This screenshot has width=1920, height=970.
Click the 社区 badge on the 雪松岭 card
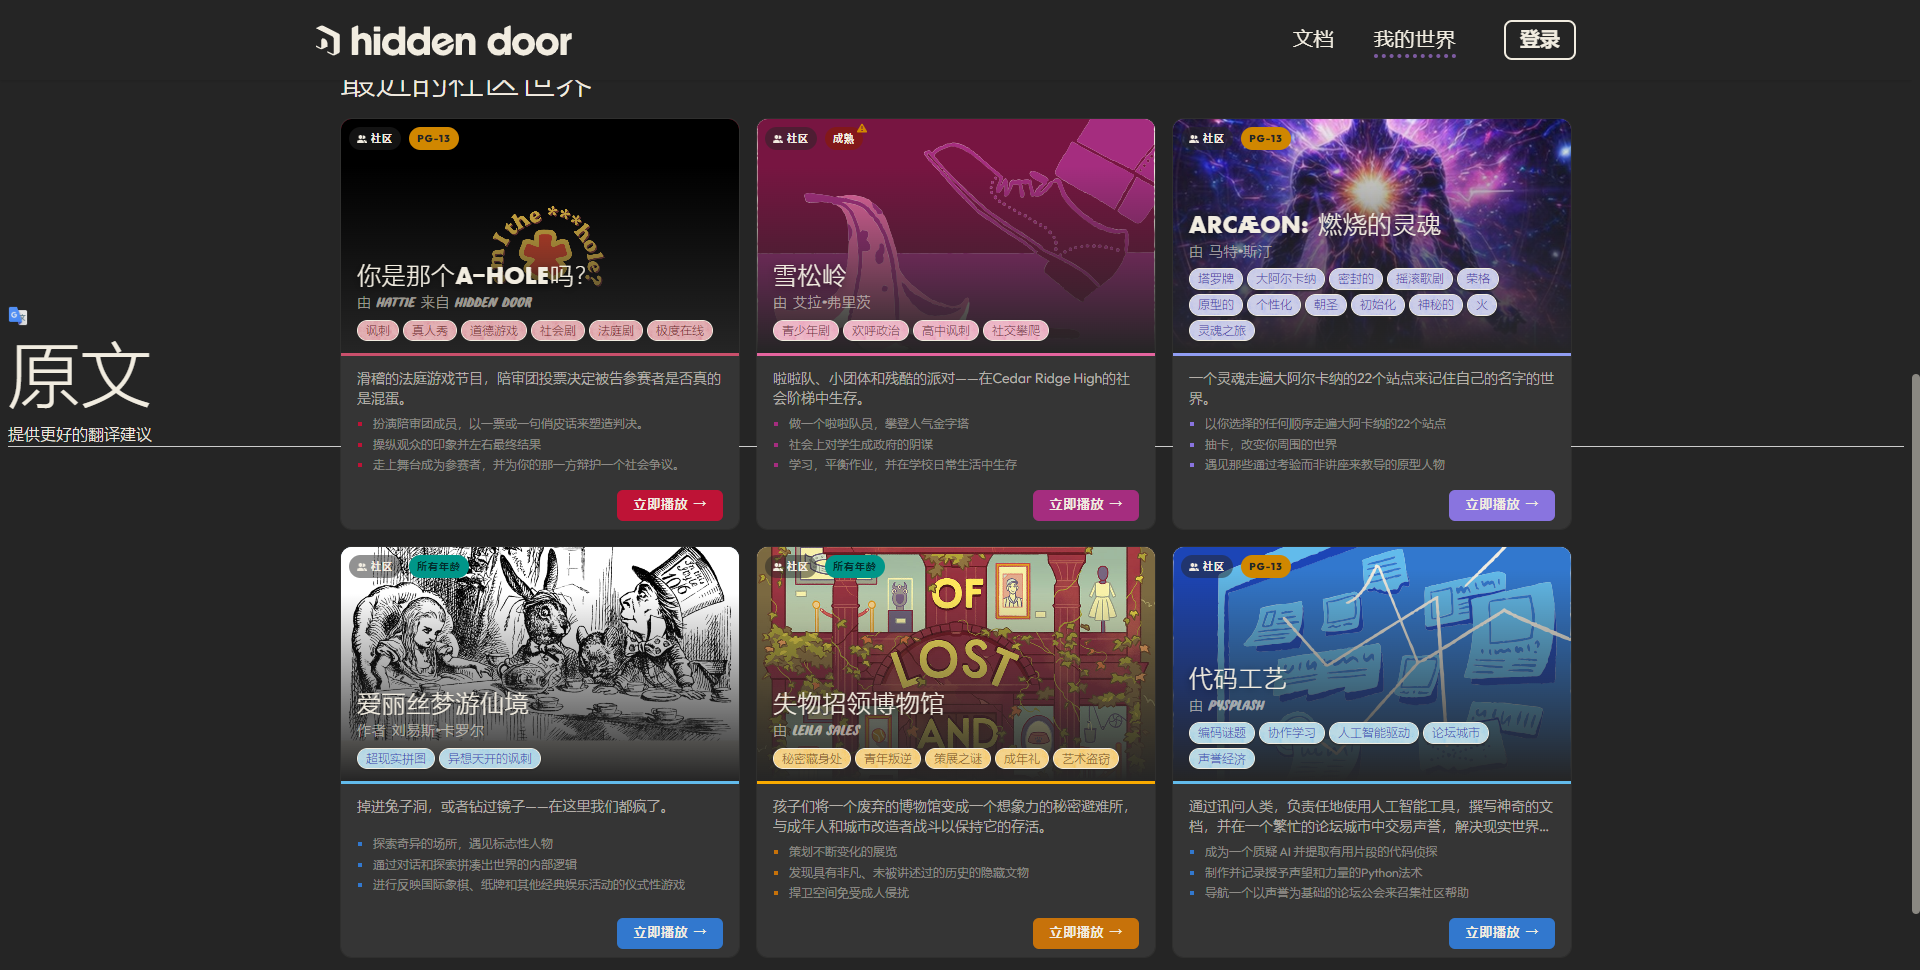tap(791, 139)
